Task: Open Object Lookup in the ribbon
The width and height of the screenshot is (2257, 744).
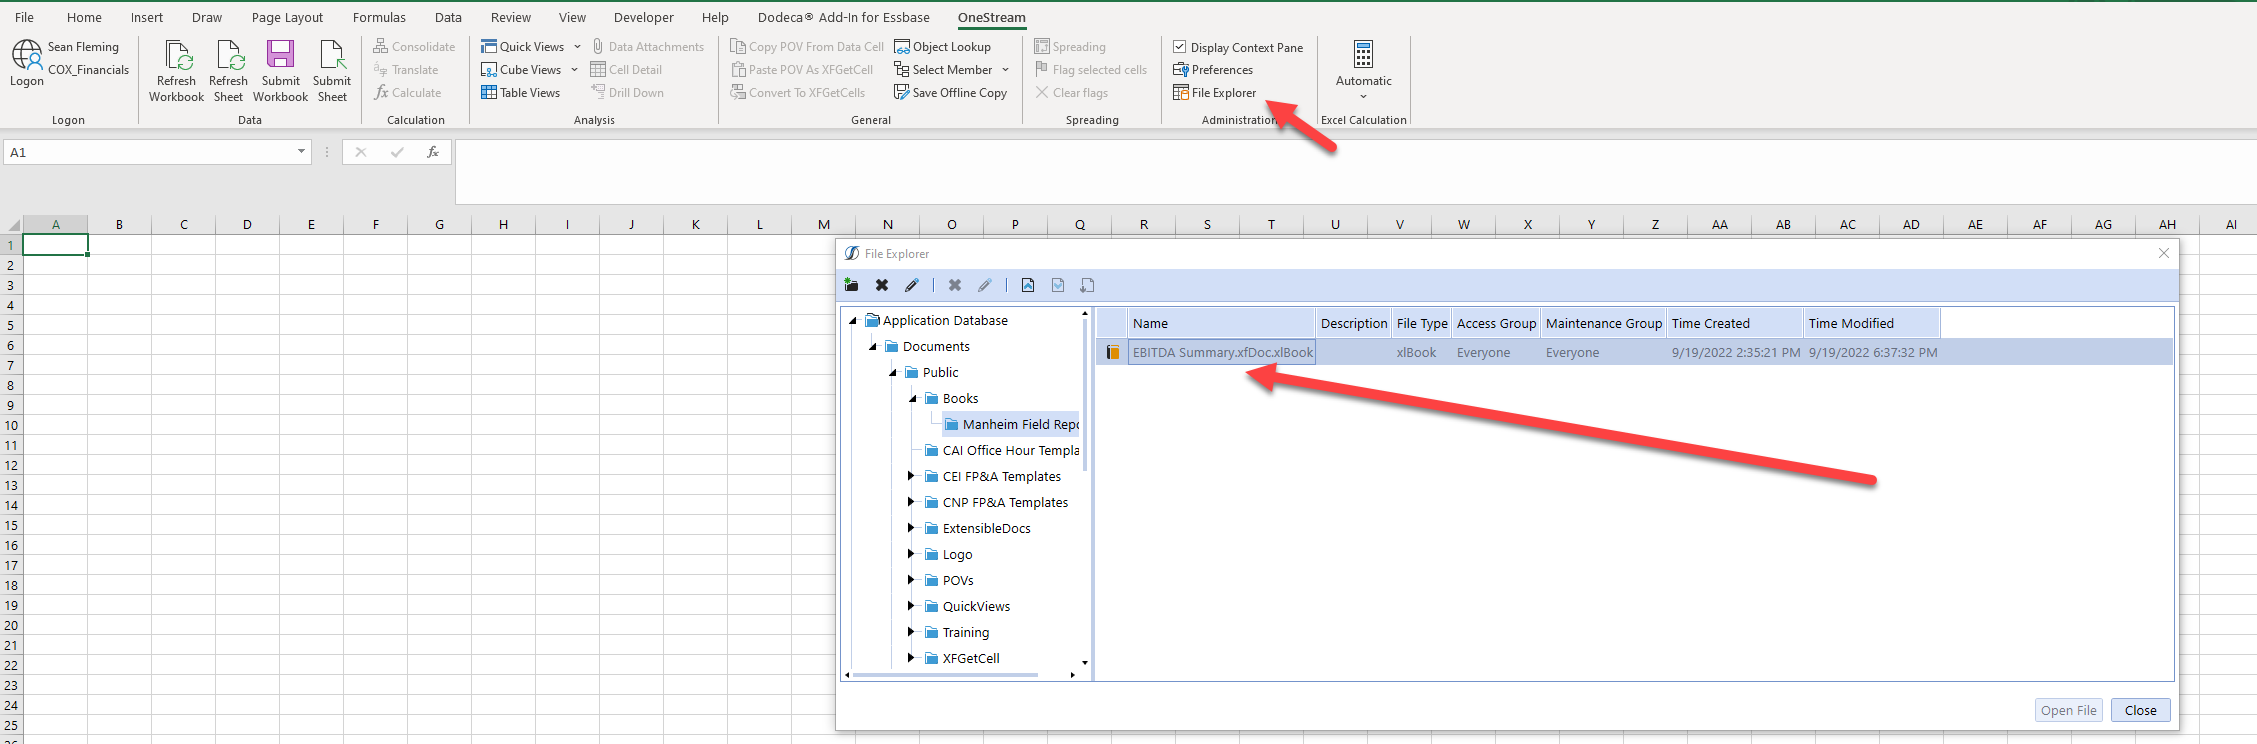Action: point(942,47)
